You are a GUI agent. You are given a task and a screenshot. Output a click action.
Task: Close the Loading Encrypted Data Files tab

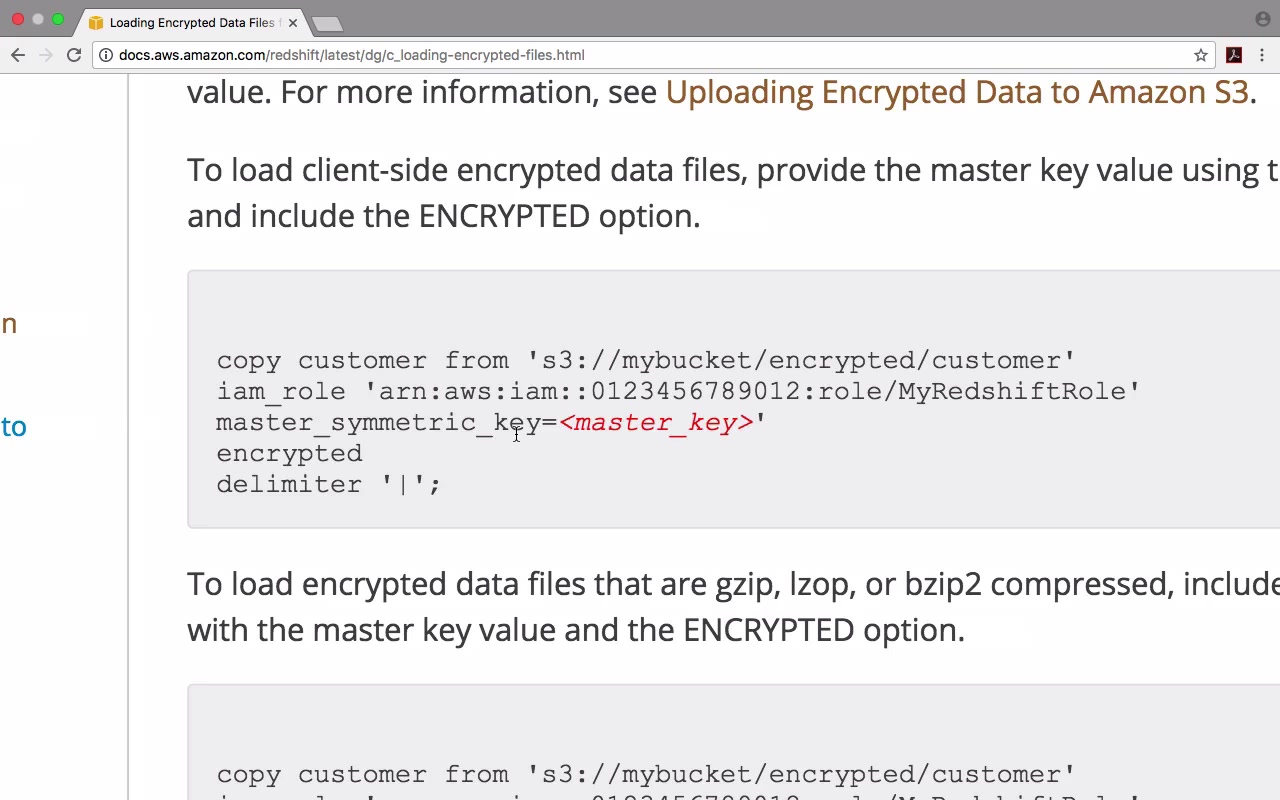(293, 22)
